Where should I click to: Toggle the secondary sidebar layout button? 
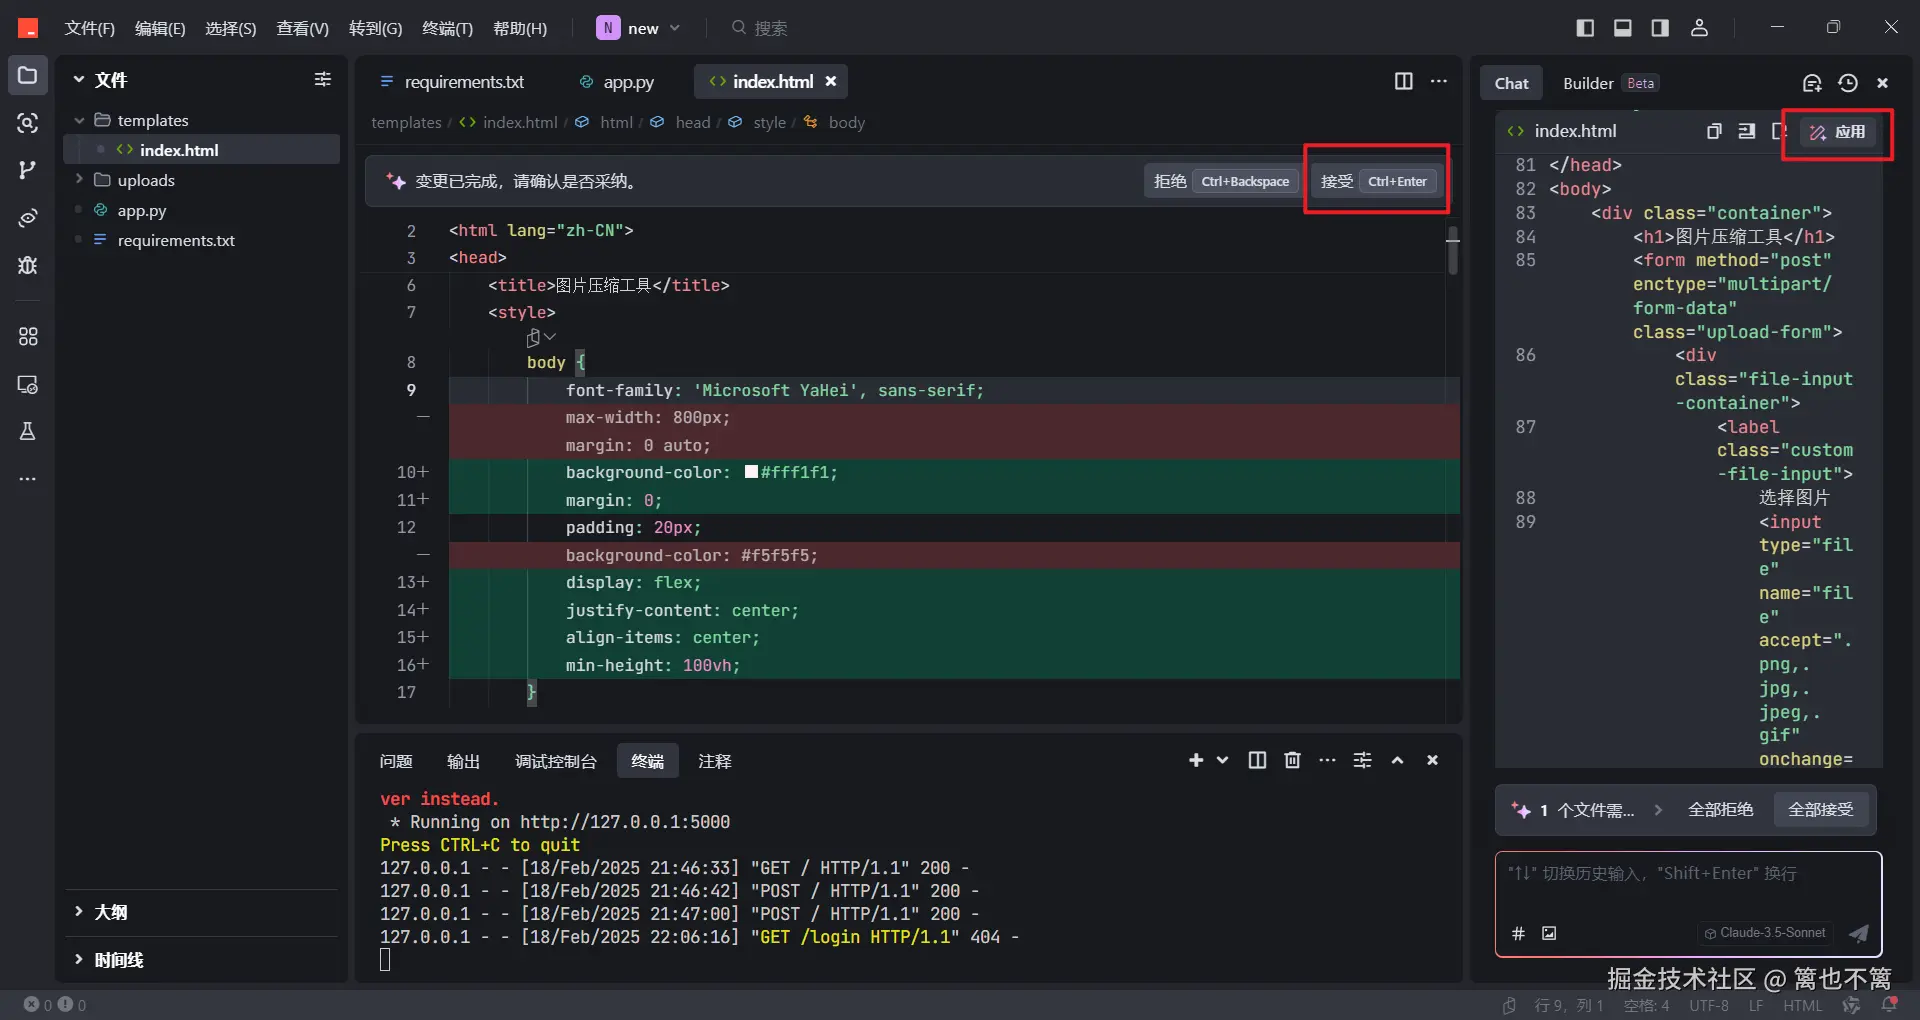[x=1660, y=28]
